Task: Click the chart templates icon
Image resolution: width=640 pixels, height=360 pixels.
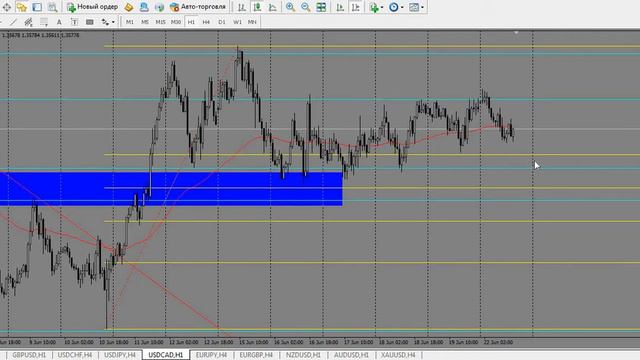Action: pos(414,7)
